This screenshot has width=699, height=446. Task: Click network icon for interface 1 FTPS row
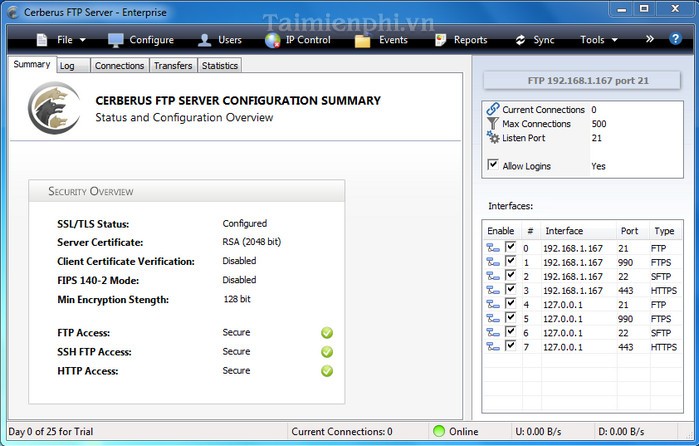point(493,262)
